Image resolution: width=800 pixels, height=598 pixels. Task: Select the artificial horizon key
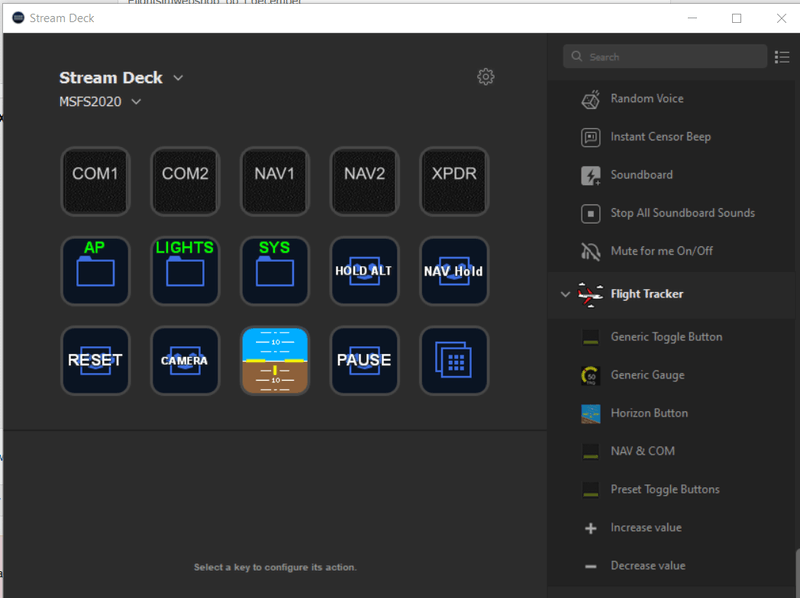pyautogui.click(x=275, y=361)
